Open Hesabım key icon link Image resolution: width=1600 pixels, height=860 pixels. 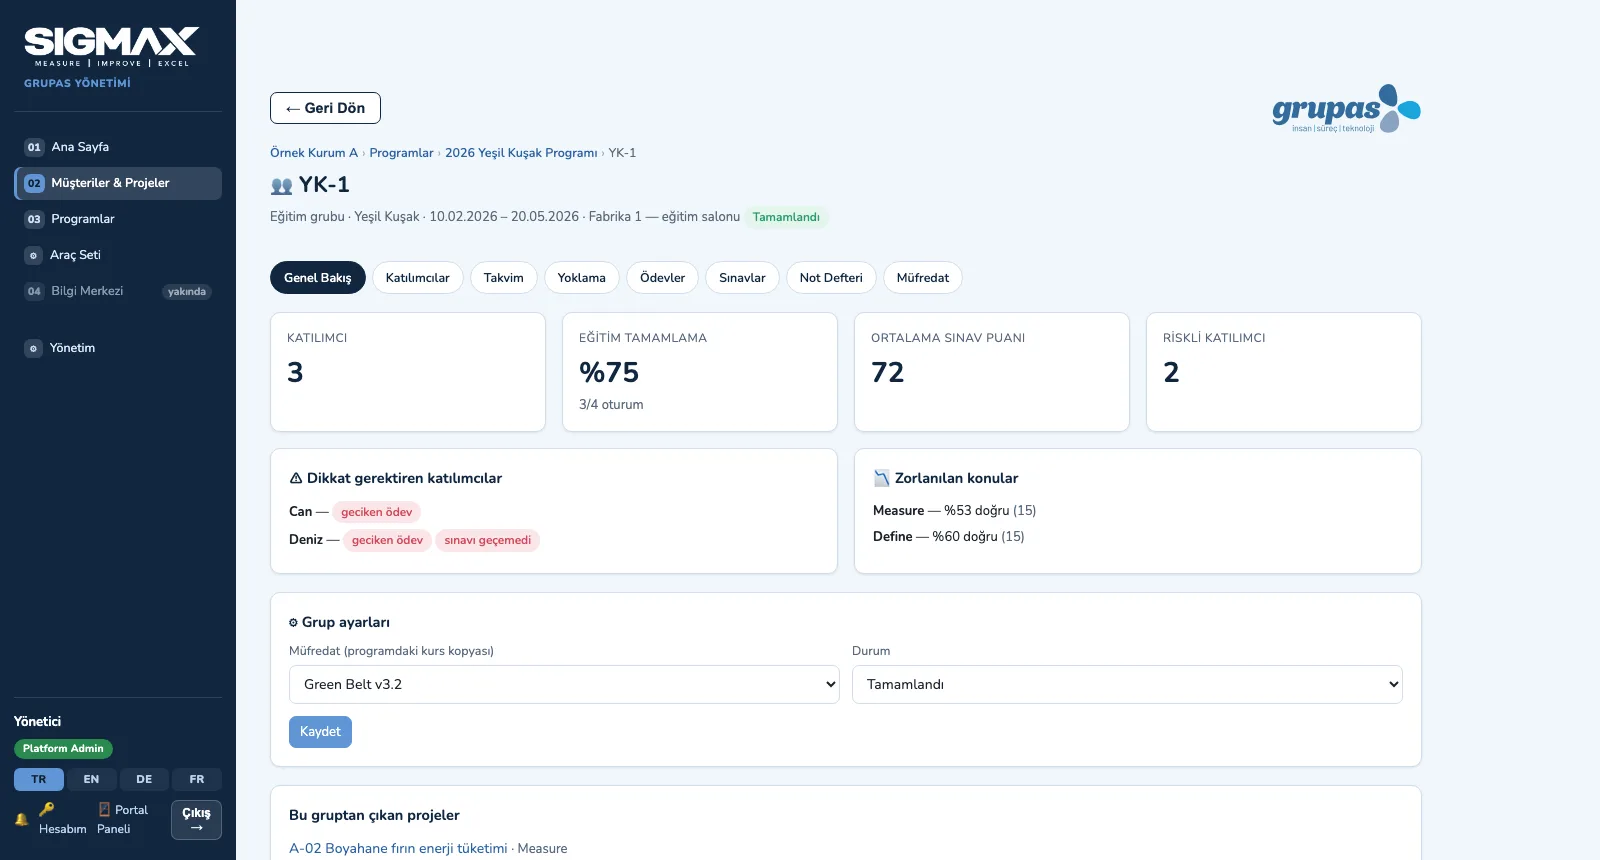click(x=62, y=819)
